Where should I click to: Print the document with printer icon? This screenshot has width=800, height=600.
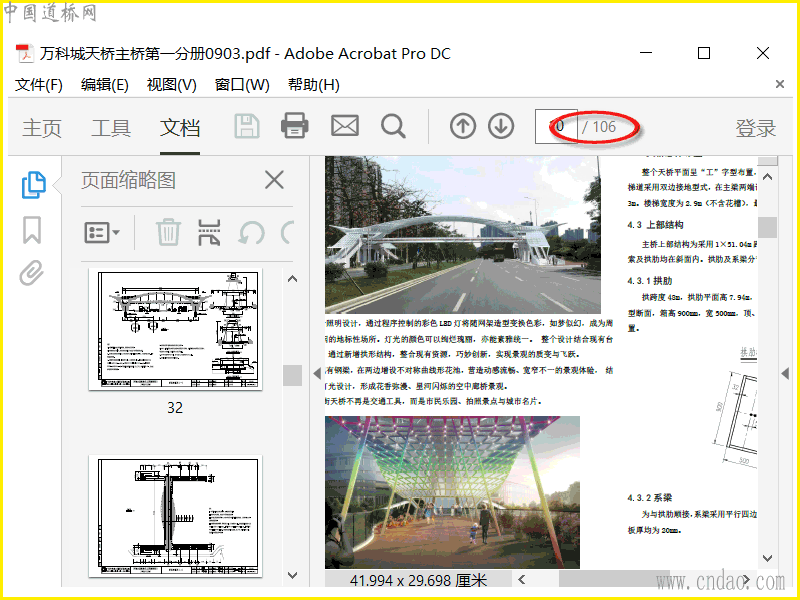(x=295, y=126)
